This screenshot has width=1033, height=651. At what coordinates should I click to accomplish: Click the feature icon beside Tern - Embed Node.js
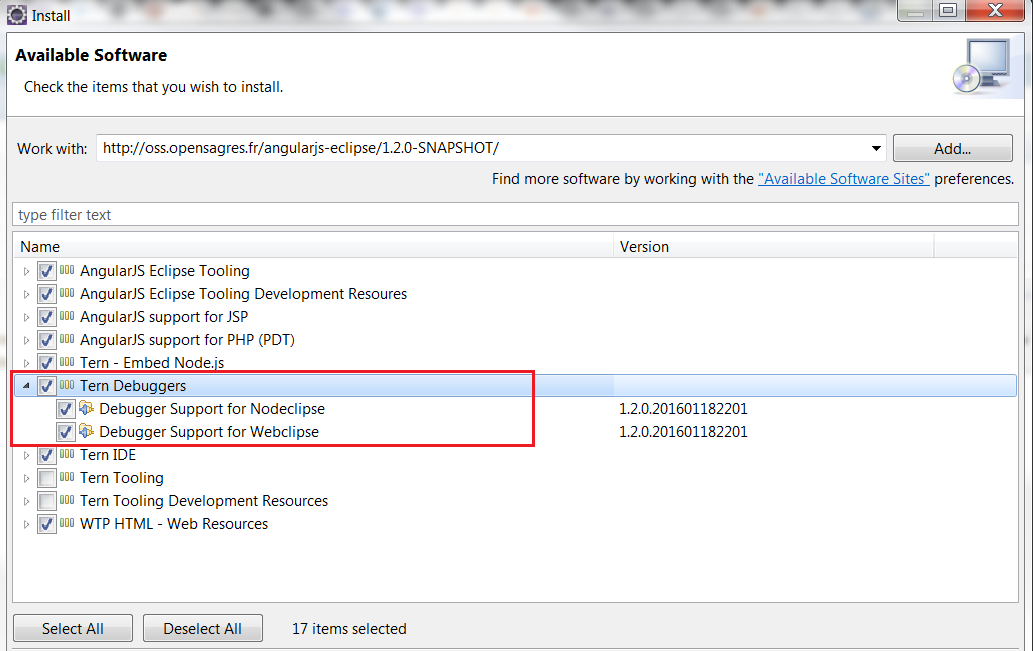pyautogui.click(x=65, y=362)
